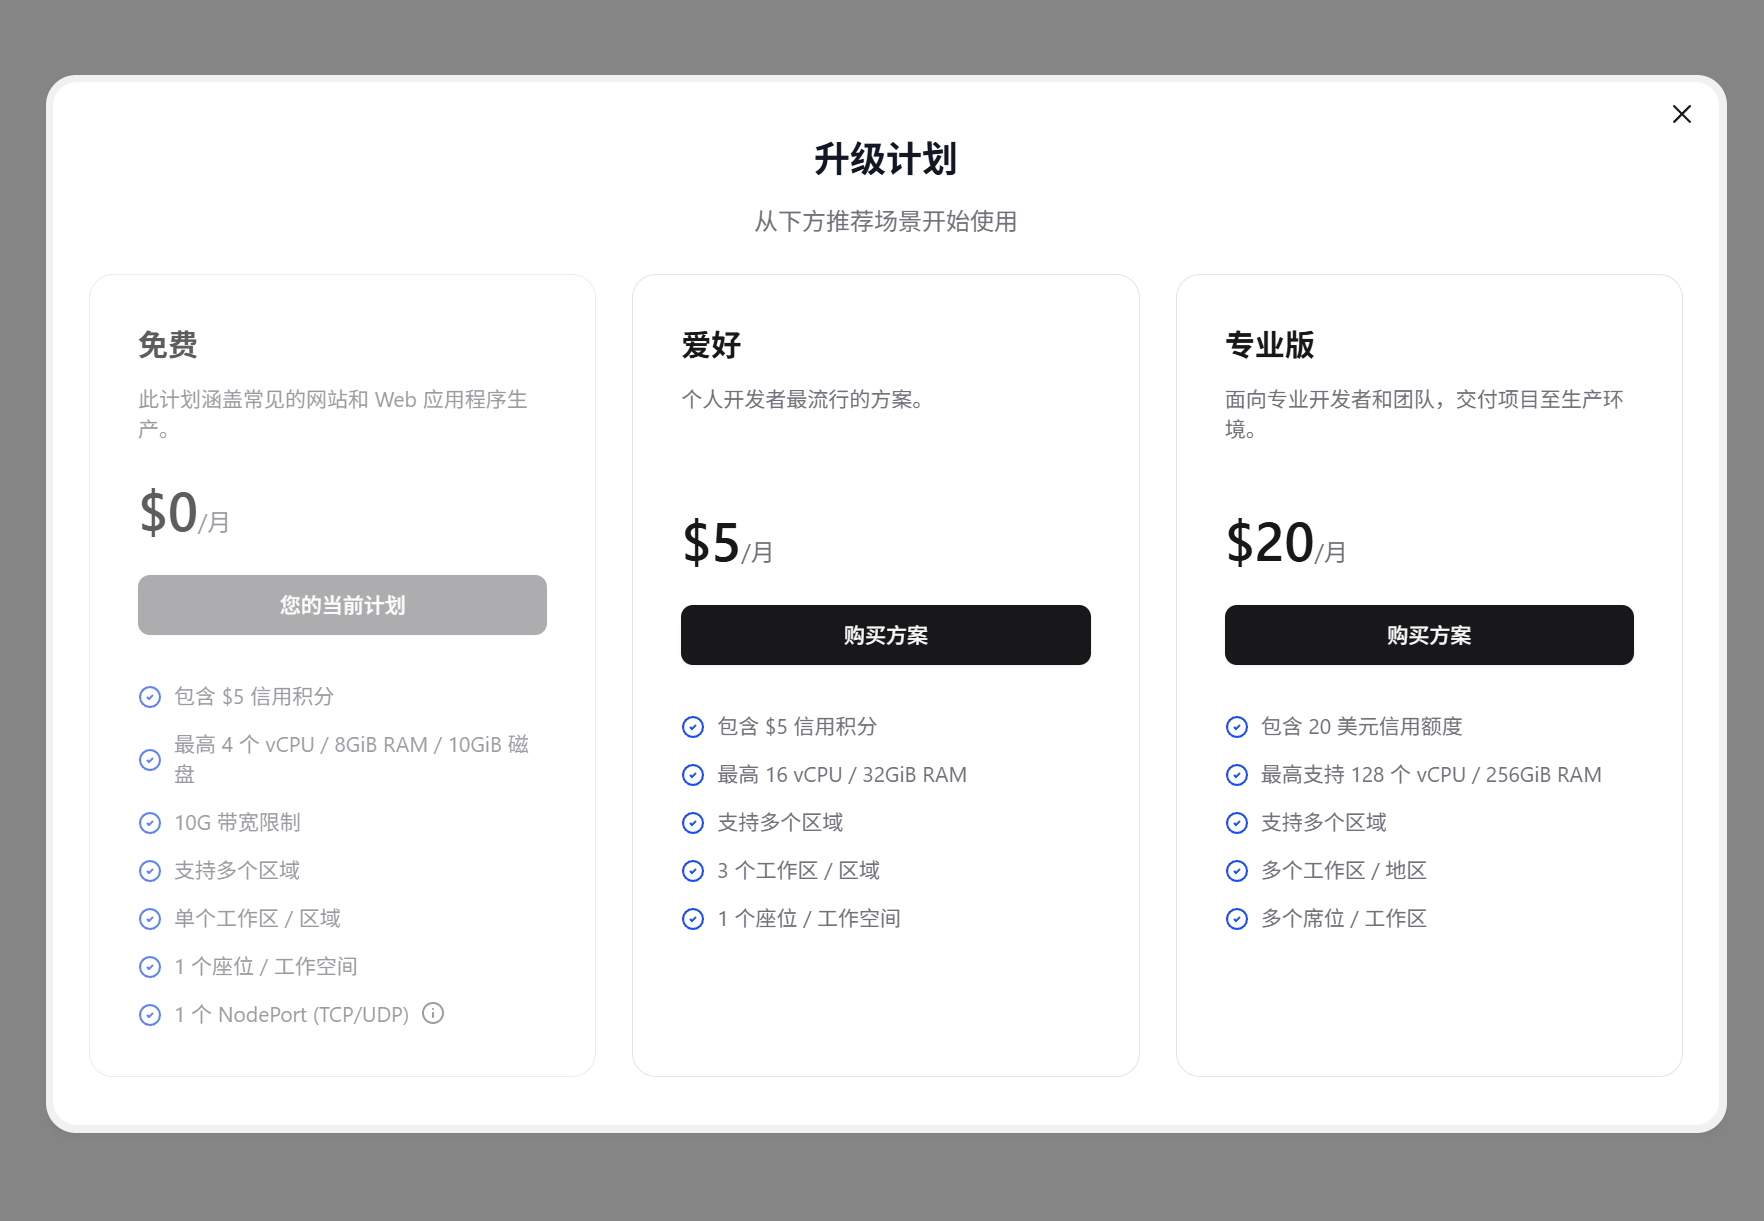Click the 爱好 plan title
This screenshot has height=1221, width=1764.
711,345
